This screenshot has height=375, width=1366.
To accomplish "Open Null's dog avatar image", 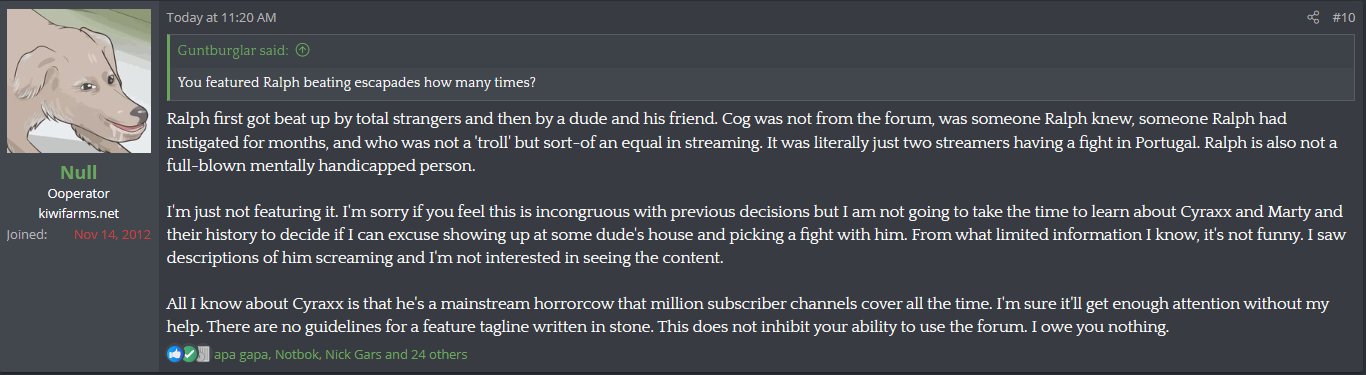I will point(79,84).
